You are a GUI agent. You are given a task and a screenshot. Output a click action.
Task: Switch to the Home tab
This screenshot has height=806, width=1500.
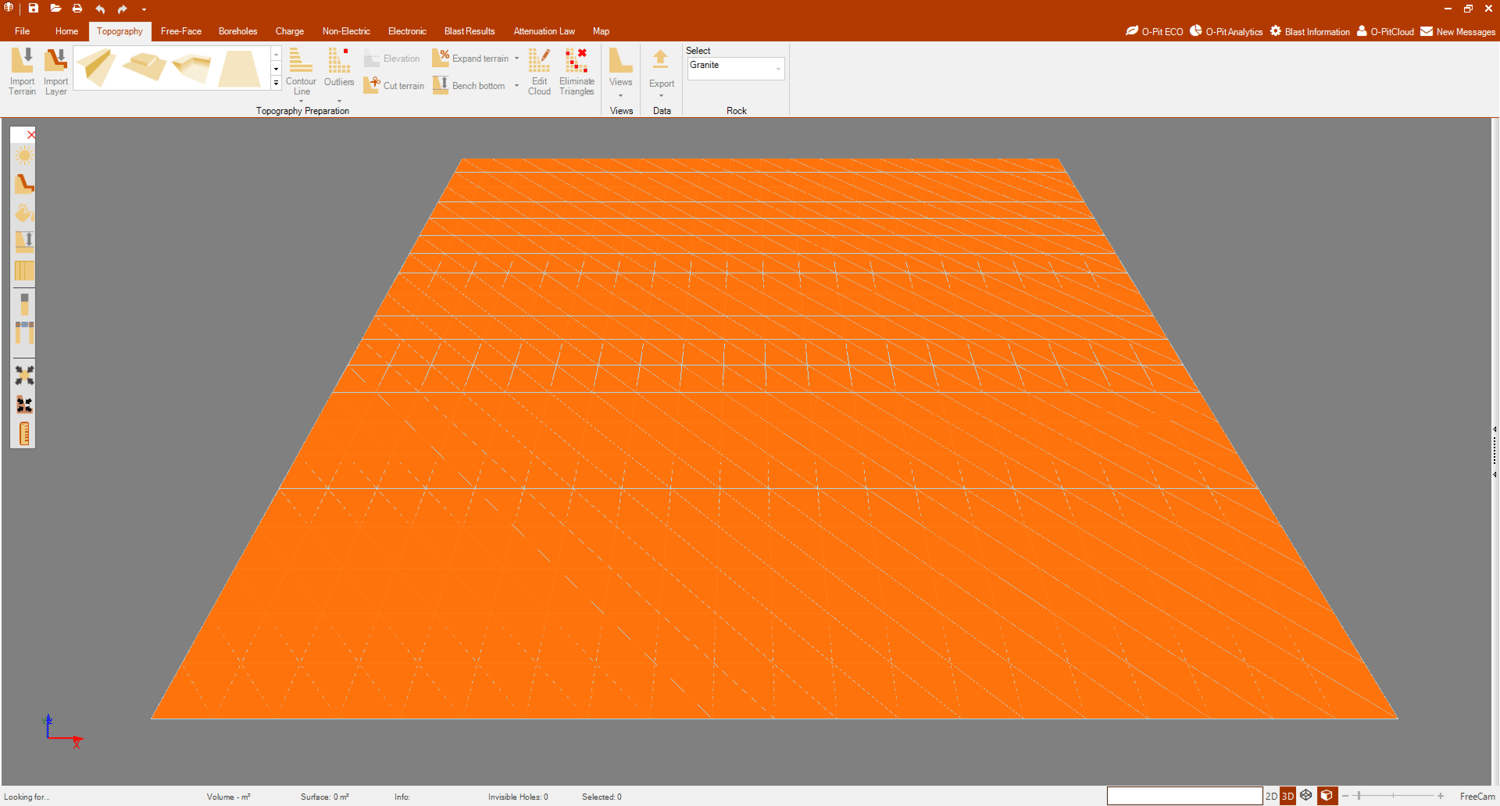click(67, 31)
